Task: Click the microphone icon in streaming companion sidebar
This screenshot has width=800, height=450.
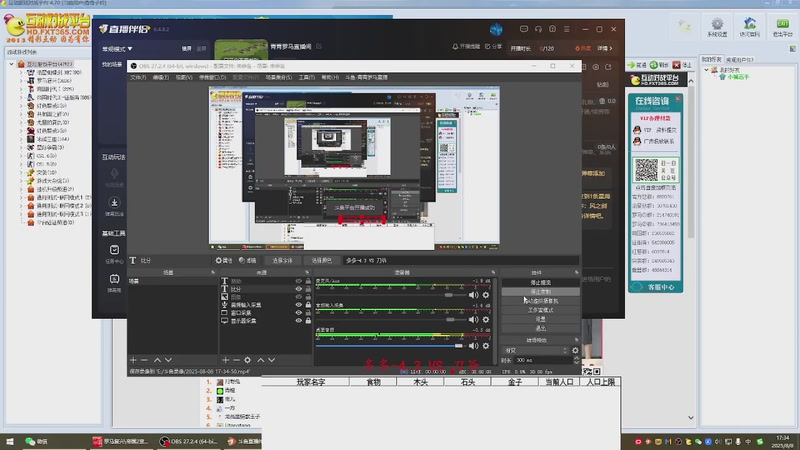Action: (114, 173)
